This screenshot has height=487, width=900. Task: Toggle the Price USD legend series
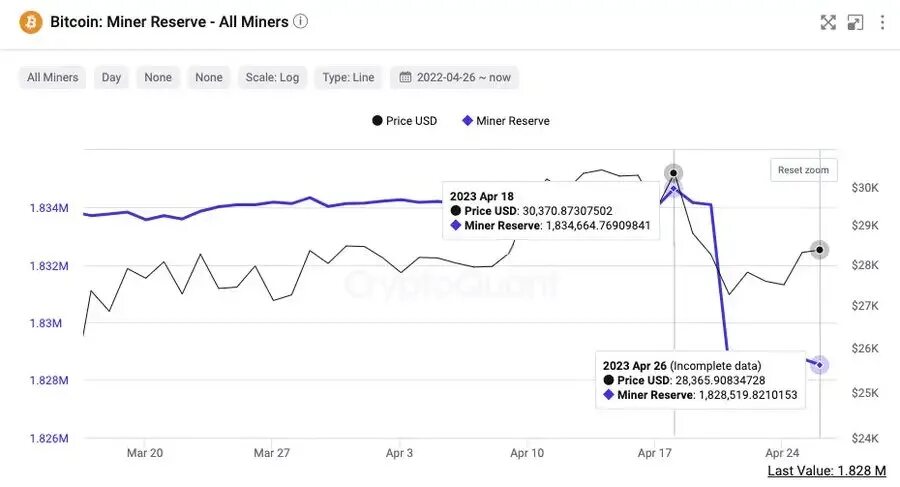404,121
